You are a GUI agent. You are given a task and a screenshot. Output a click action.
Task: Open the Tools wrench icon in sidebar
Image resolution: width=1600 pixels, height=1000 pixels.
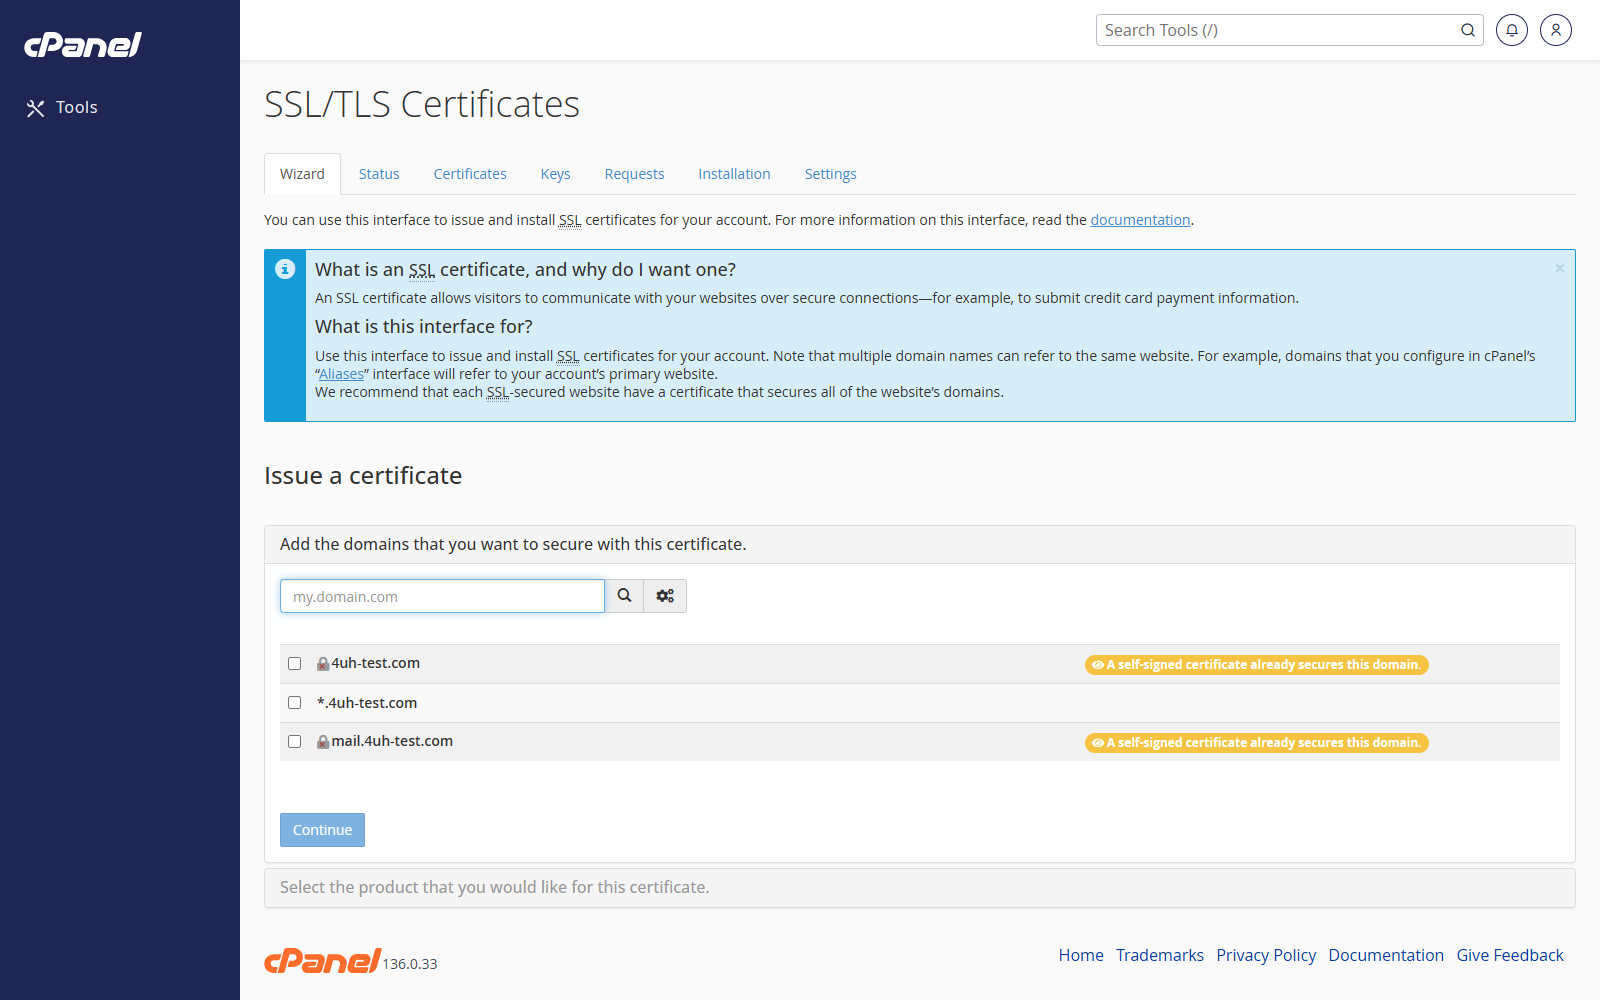point(36,108)
